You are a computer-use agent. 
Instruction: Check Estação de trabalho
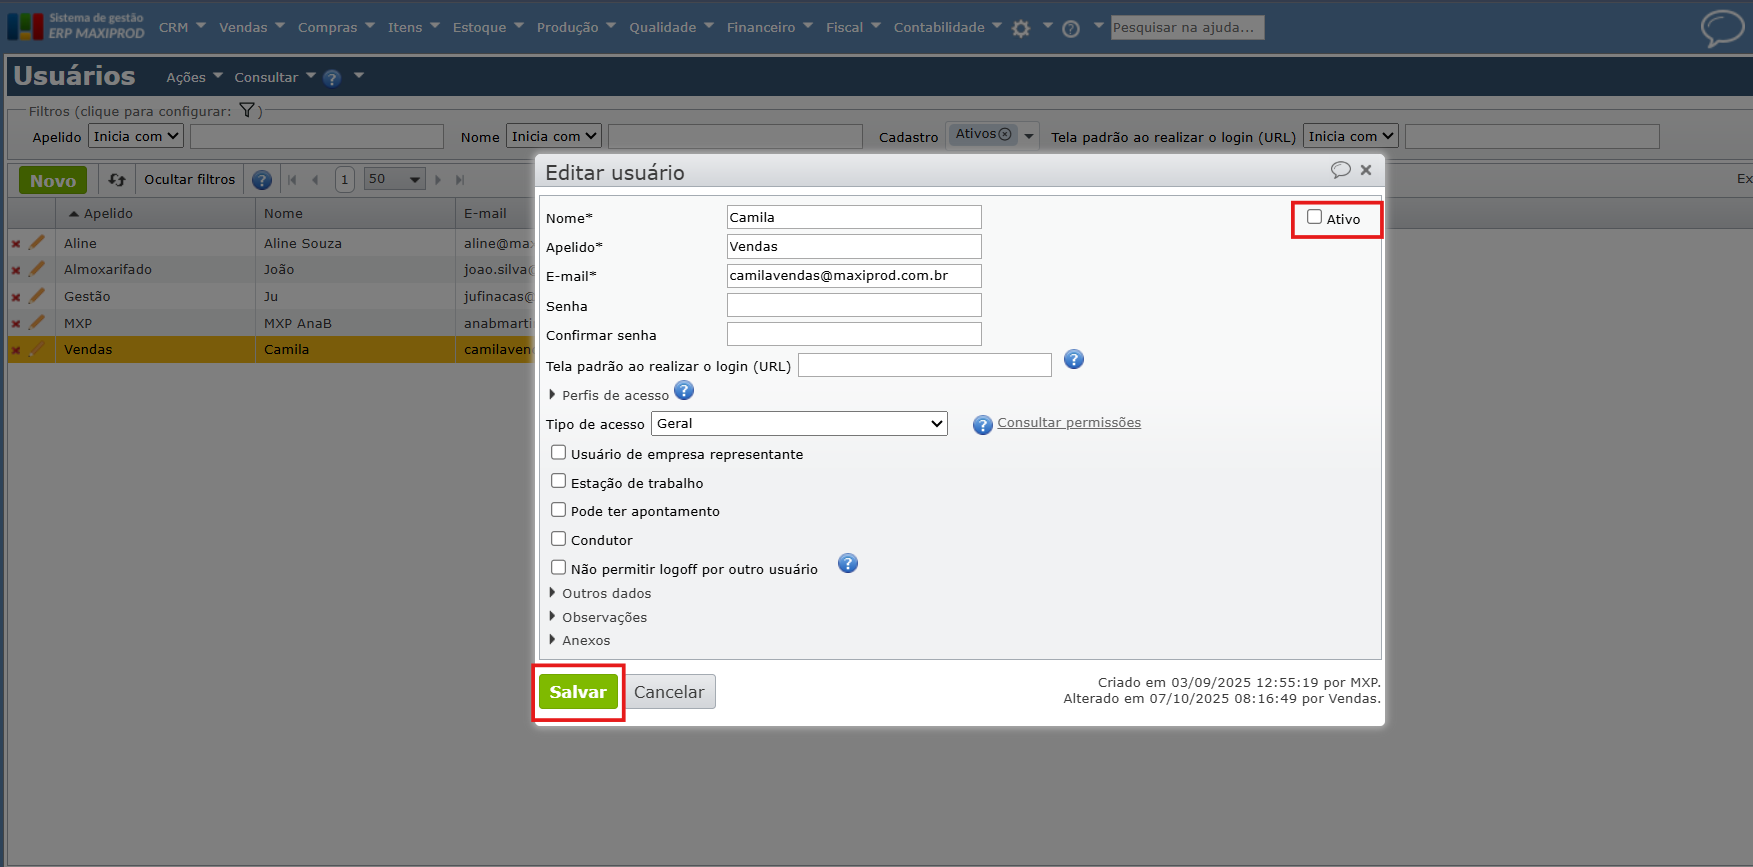559,481
